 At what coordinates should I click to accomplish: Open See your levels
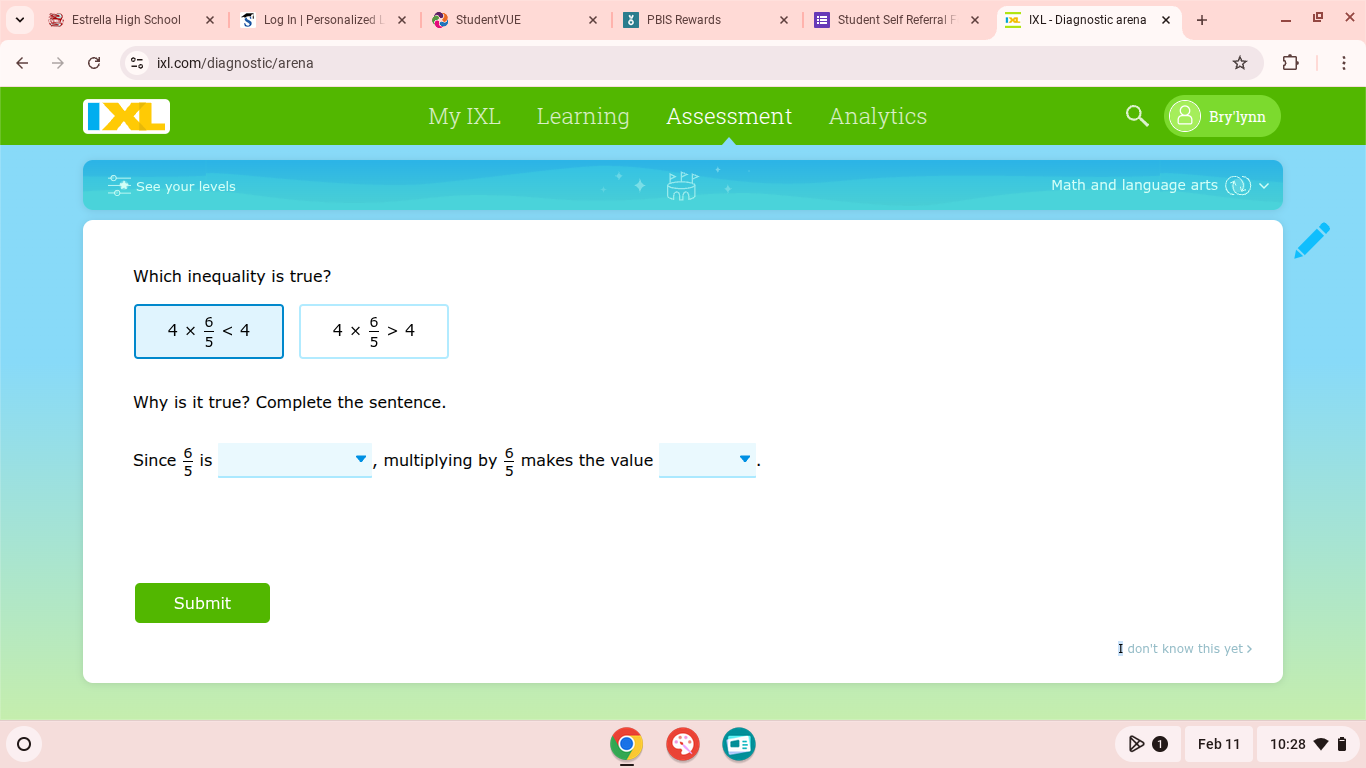pos(172,186)
